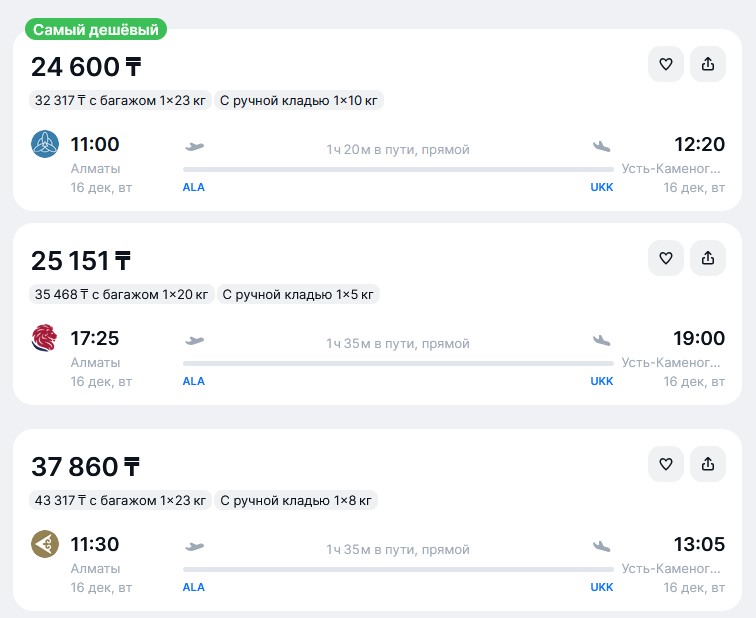Choose hand luggage 1×5 kg fare
This screenshot has width=756, height=618.
[298, 294]
